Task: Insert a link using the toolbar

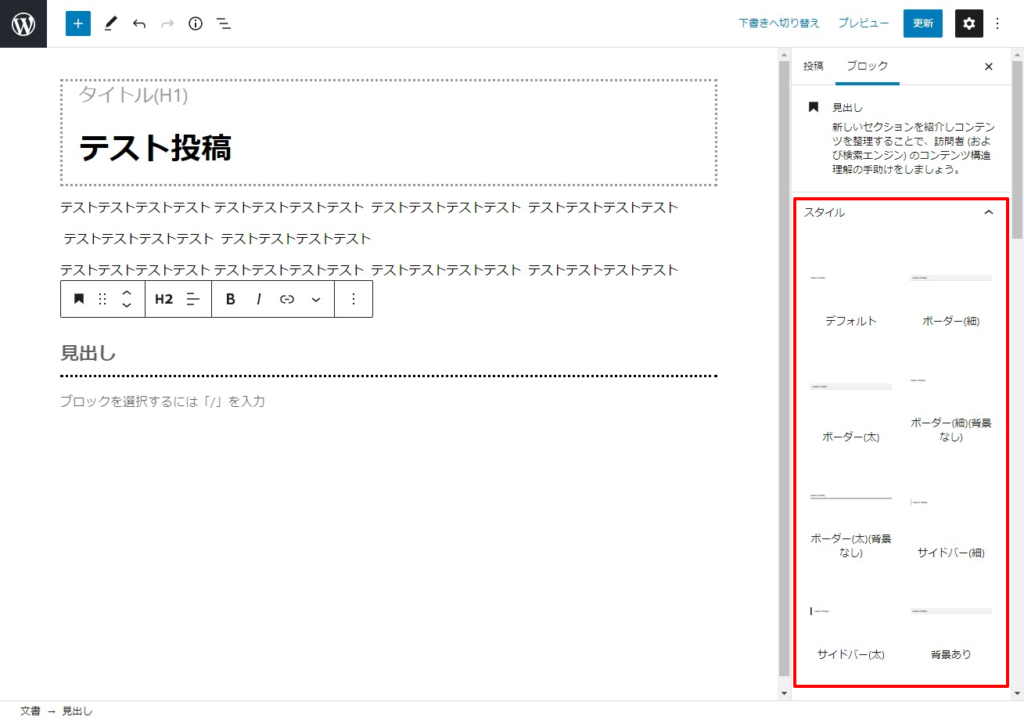Action: [287, 299]
